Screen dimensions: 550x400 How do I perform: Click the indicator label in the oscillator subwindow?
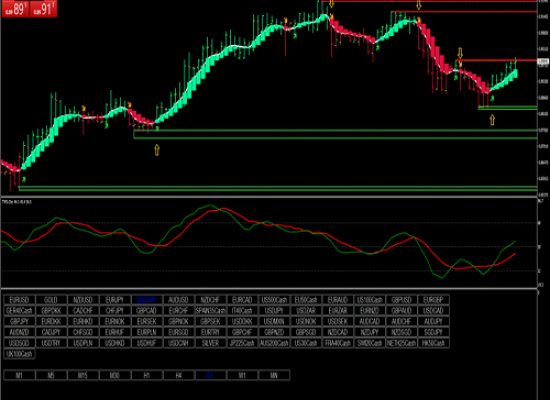(x=16, y=202)
